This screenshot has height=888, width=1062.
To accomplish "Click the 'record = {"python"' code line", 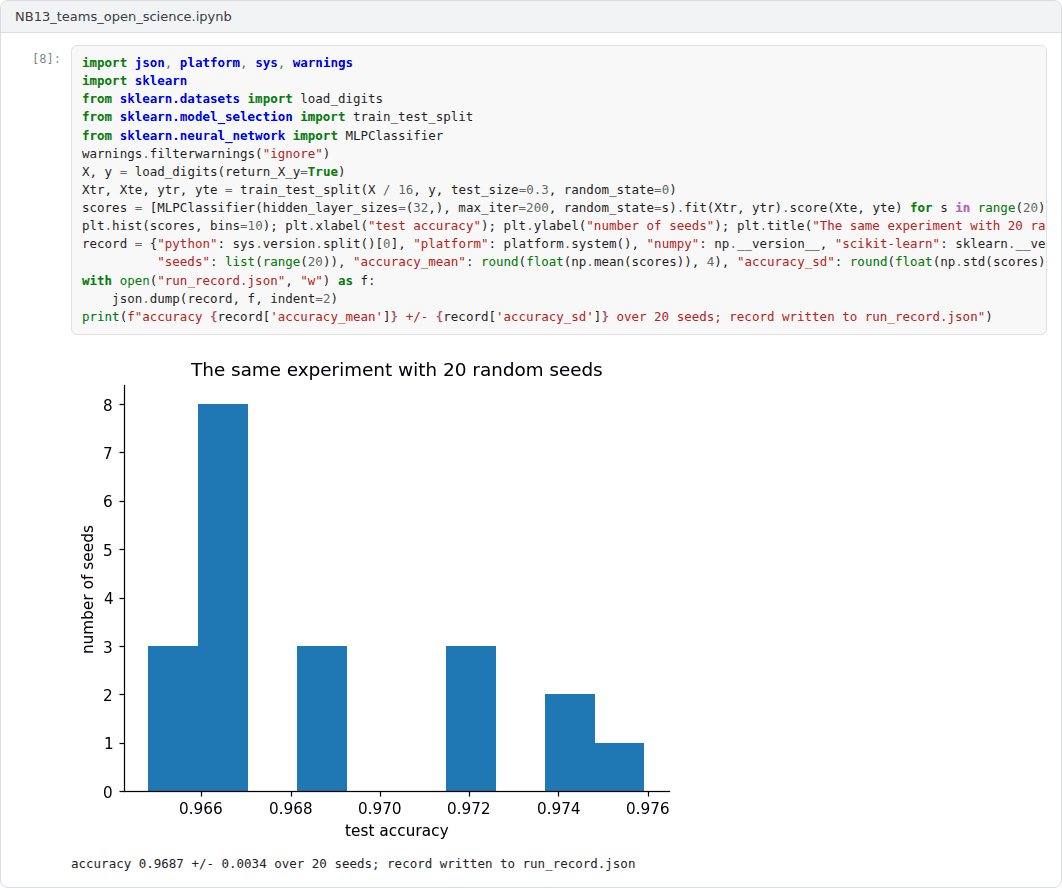I will [563, 244].
